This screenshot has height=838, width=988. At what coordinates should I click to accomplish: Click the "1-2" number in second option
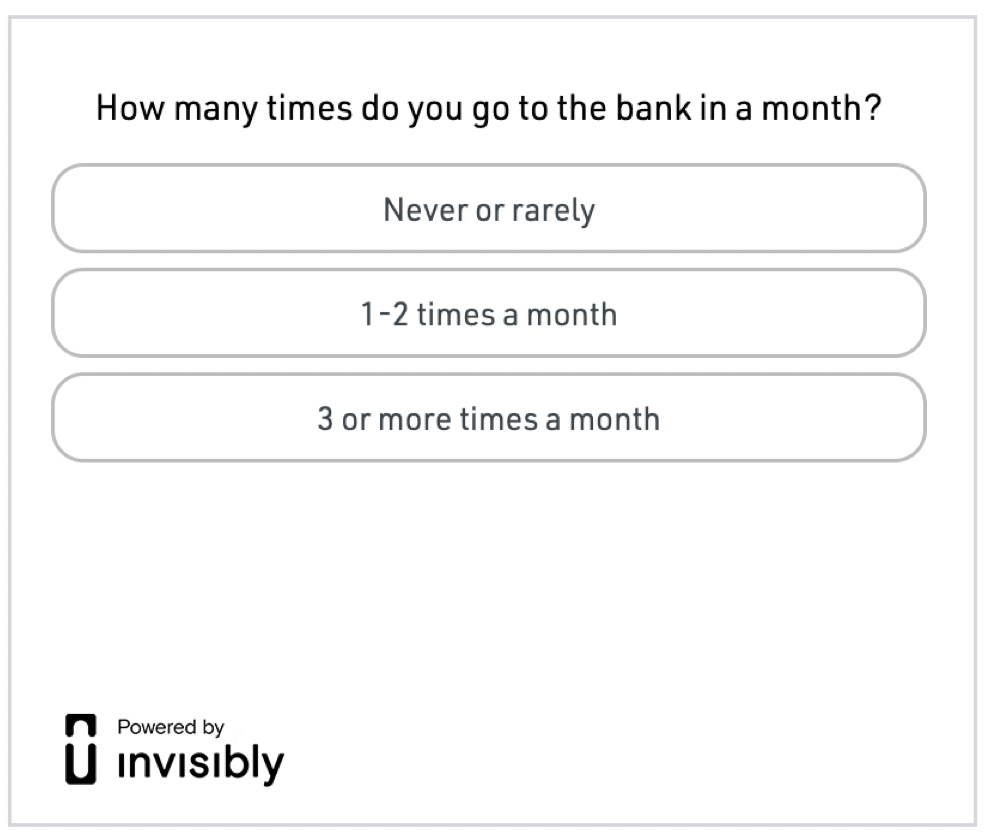(x=384, y=314)
